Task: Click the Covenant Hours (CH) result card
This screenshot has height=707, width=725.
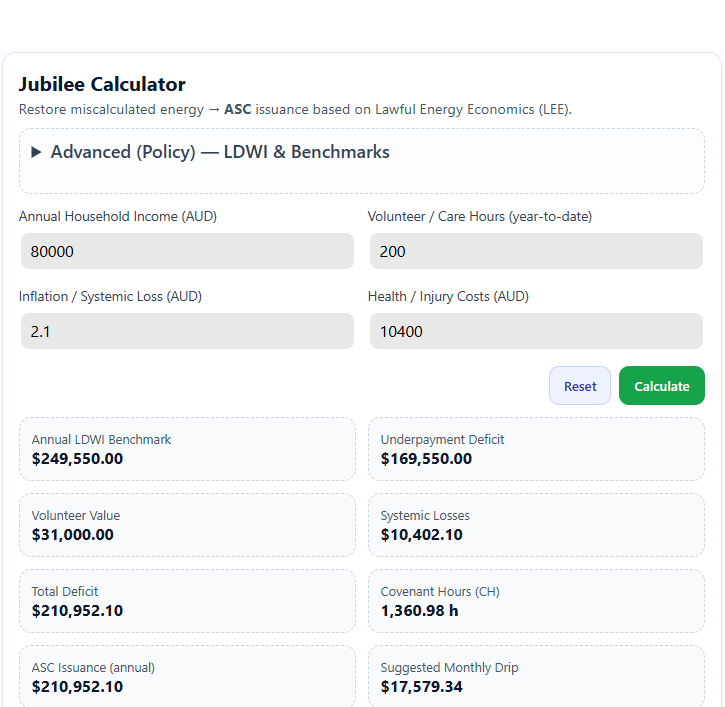Action: 536,601
